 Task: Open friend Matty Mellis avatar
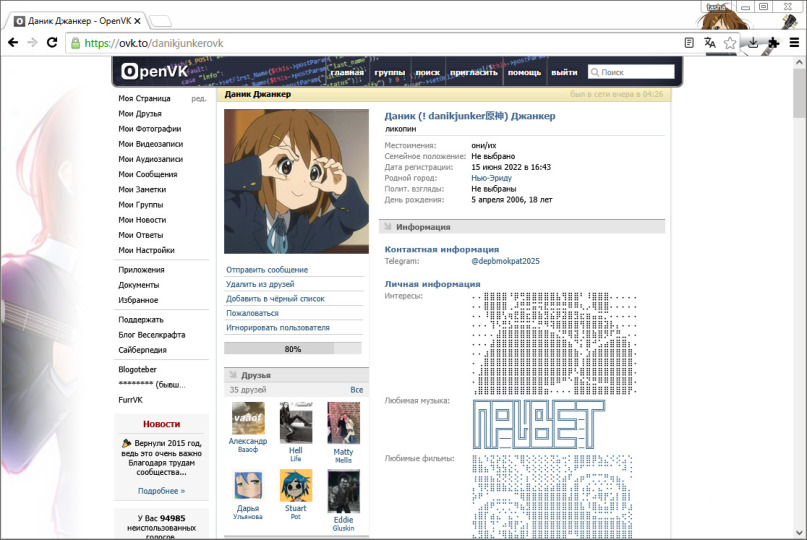344,423
